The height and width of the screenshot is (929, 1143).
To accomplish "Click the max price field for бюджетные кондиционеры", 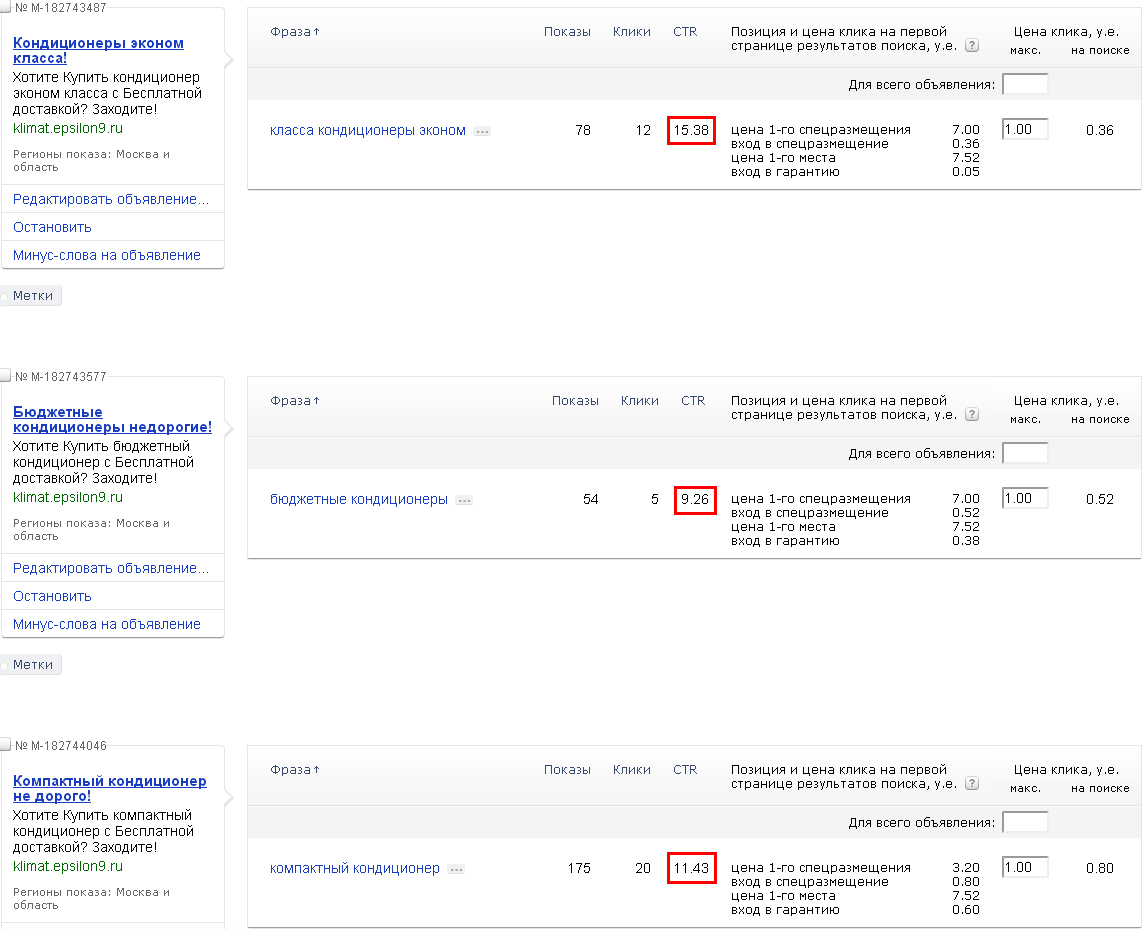I will [1025, 498].
